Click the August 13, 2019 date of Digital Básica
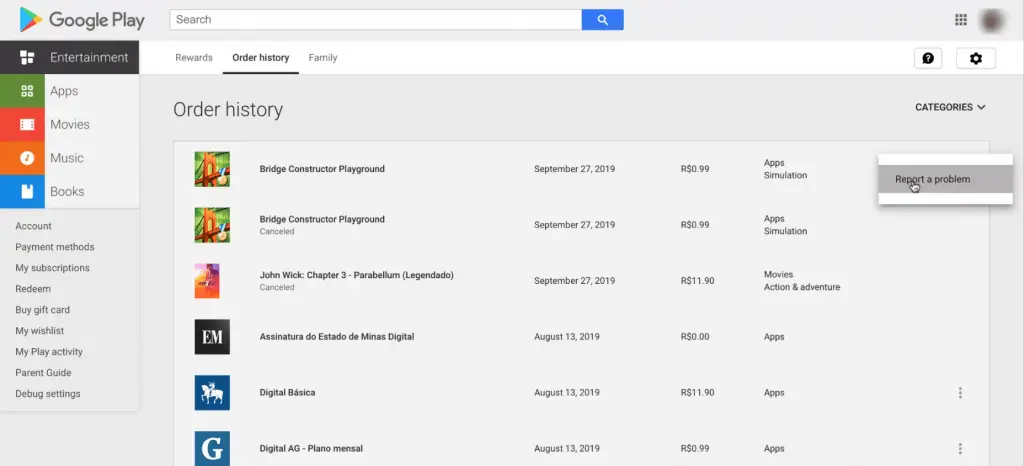Screen dimensions: 1024x466 tap(566, 393)
